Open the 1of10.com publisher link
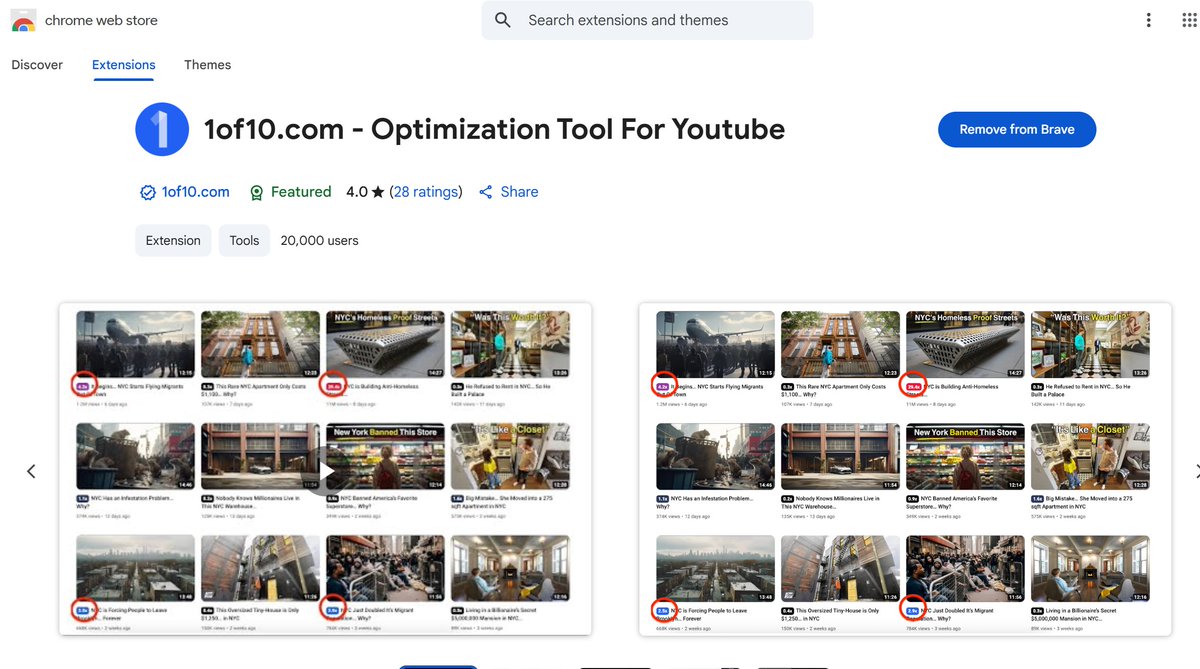1200x669 pixels. [x=196, y=192]
